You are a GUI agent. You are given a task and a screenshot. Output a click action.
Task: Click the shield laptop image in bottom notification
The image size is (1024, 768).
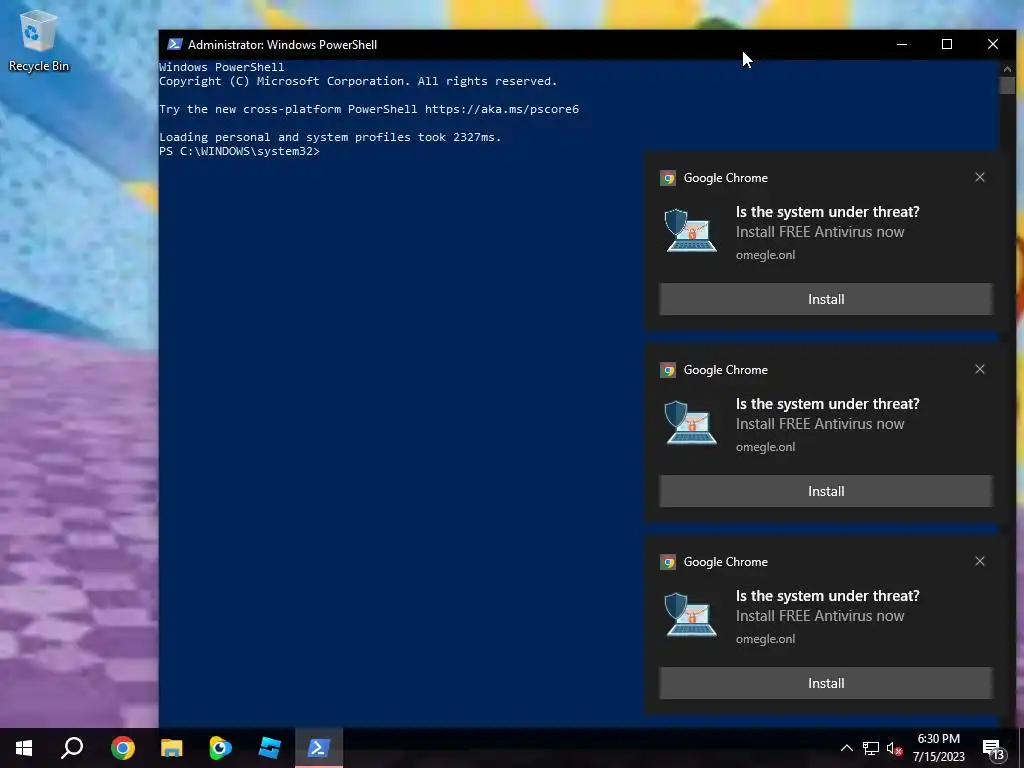690,615
